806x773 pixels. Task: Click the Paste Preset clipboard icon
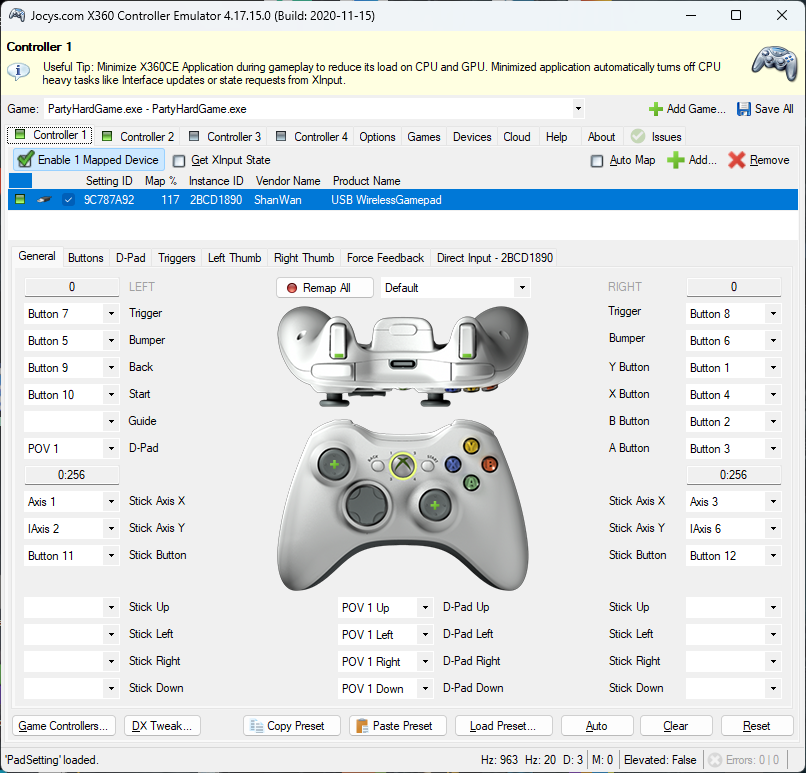tap(362, 726)
